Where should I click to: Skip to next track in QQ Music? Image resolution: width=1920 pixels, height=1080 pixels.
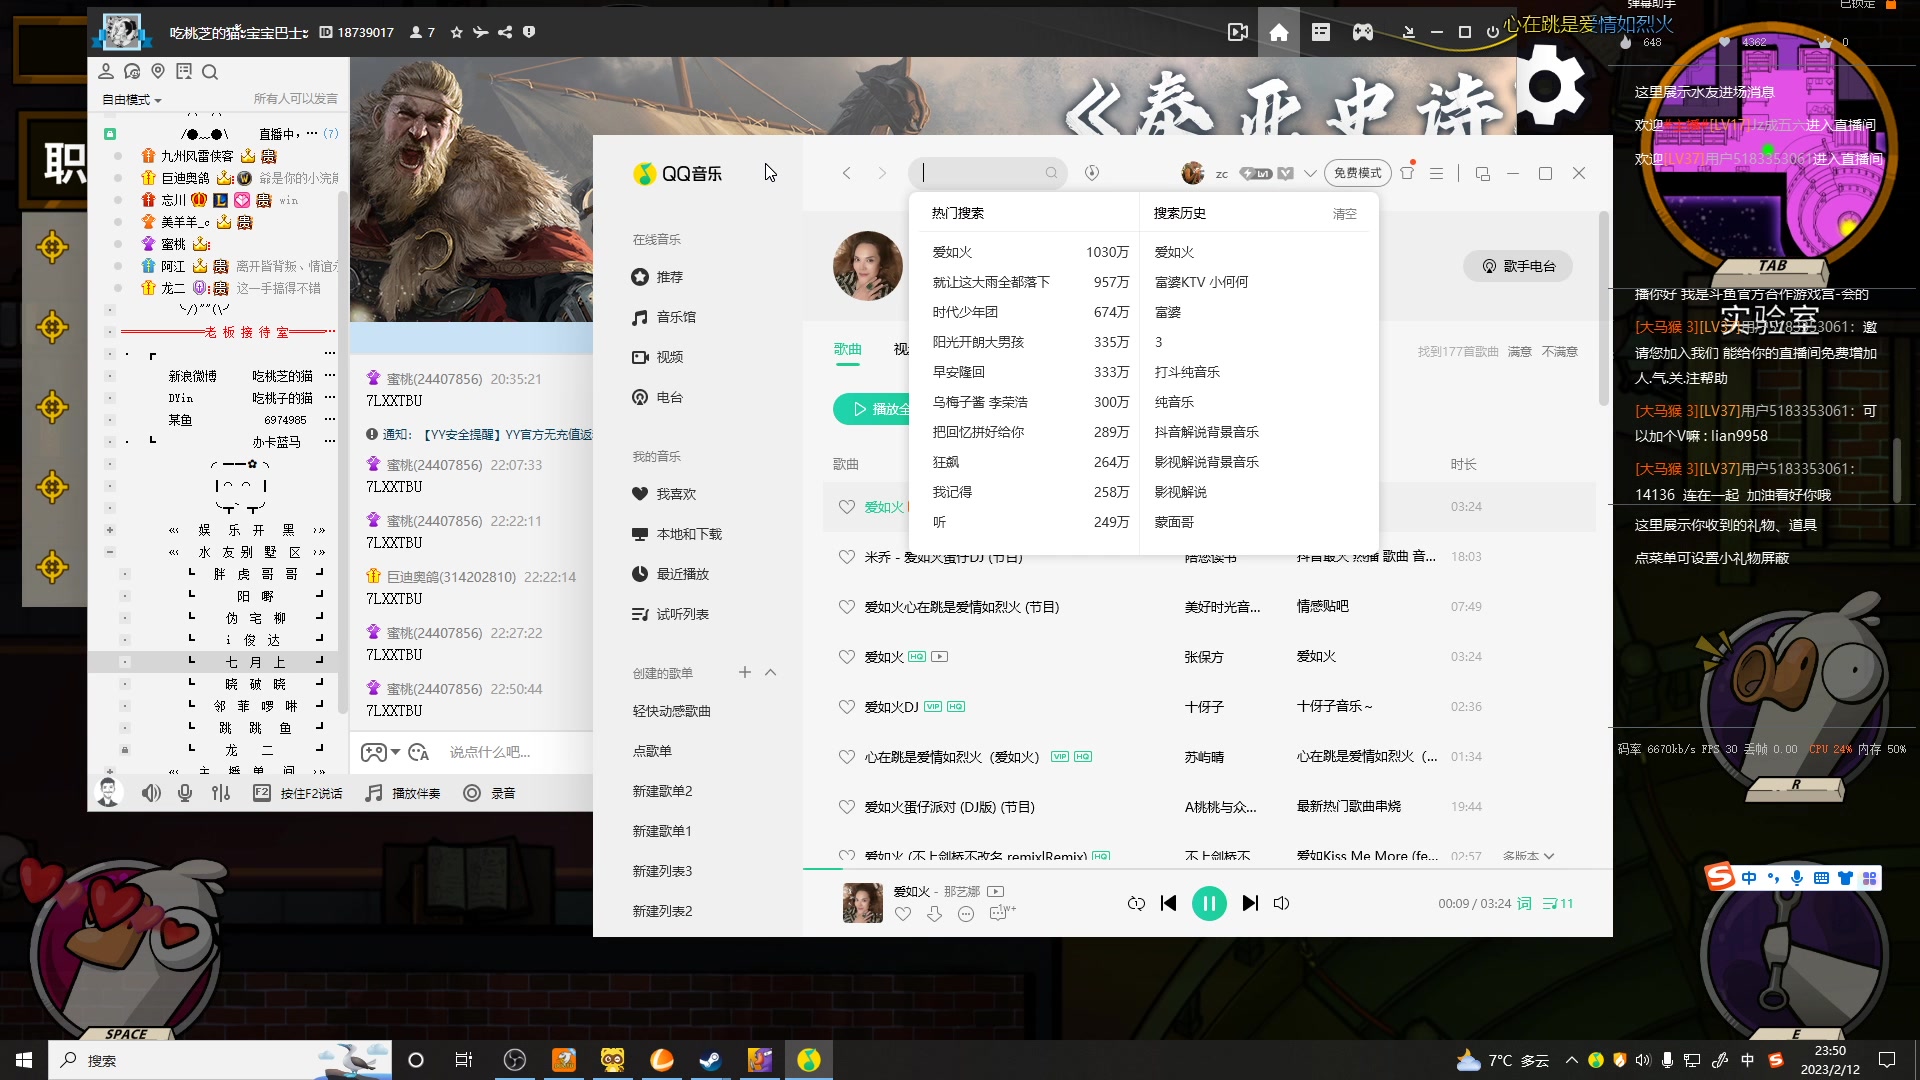click(x=1250, y=903)
